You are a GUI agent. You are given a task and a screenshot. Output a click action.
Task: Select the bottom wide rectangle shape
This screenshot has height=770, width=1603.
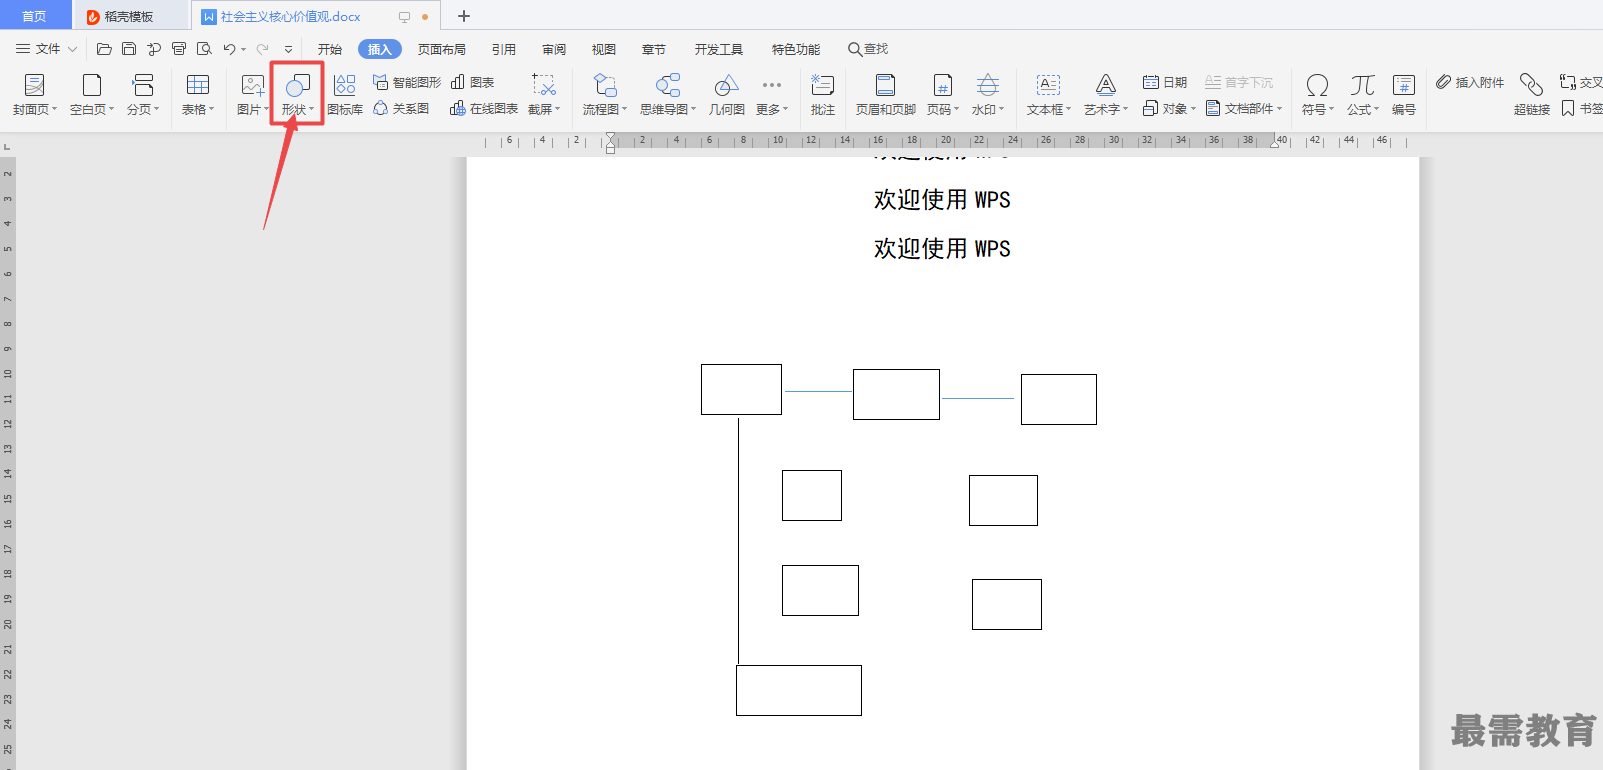point(799,690)
